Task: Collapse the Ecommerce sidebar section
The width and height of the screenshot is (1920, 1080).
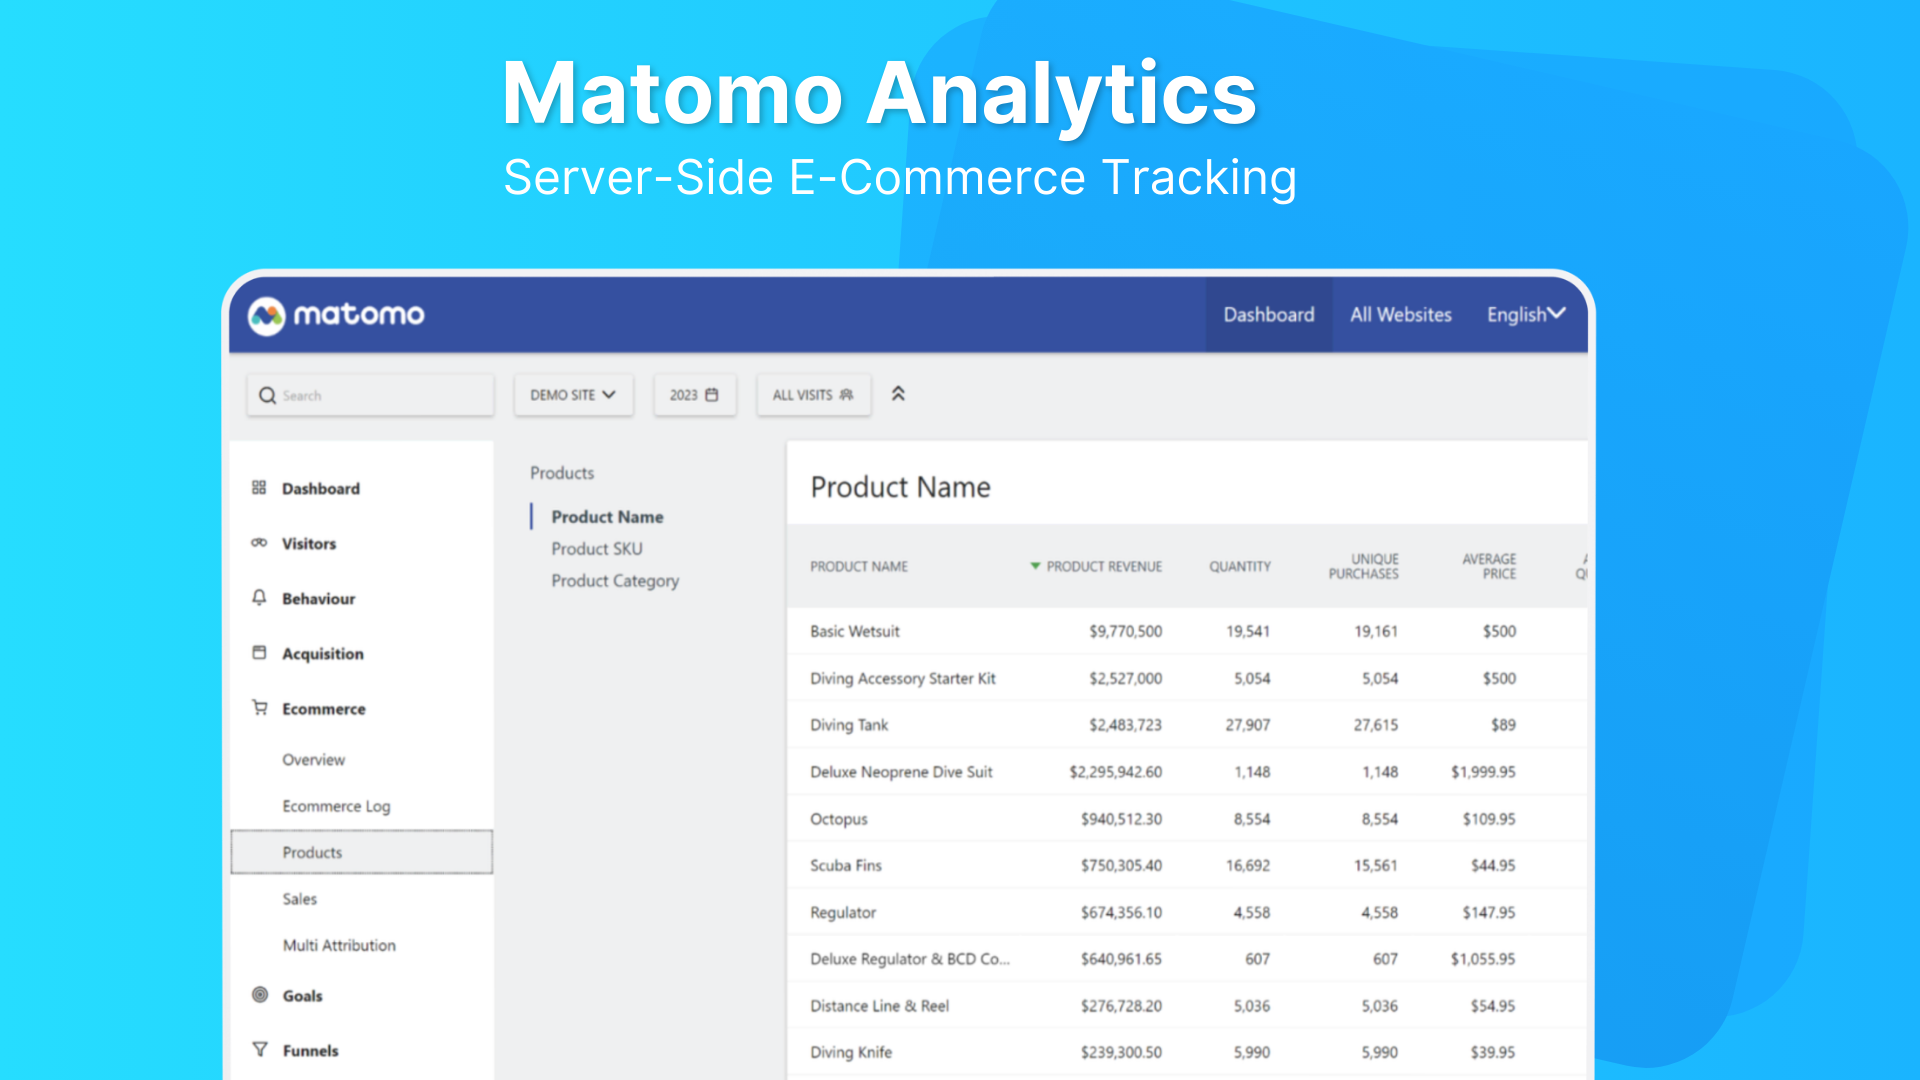Action: coord(324,709)
